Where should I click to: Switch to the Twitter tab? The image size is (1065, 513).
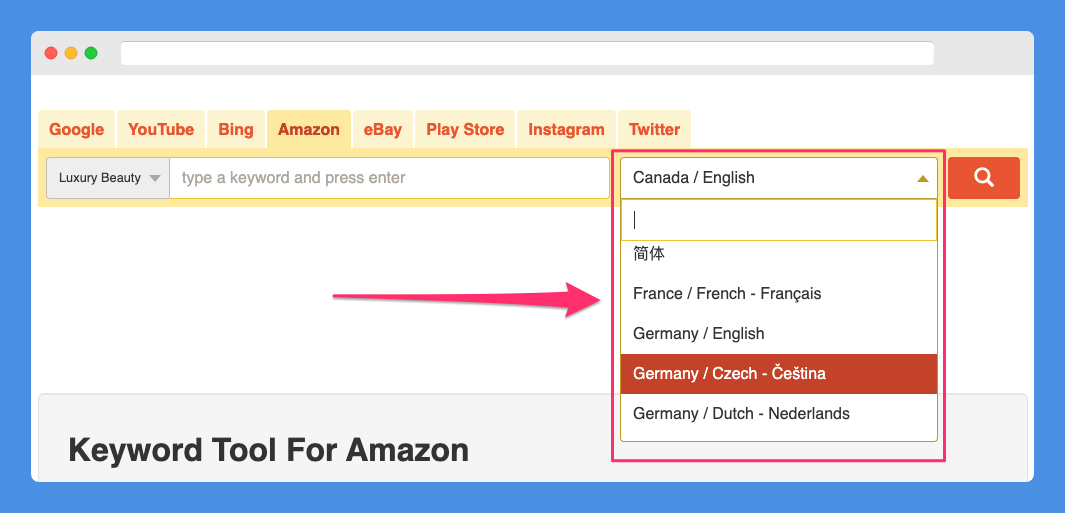[x=654, y=129]
